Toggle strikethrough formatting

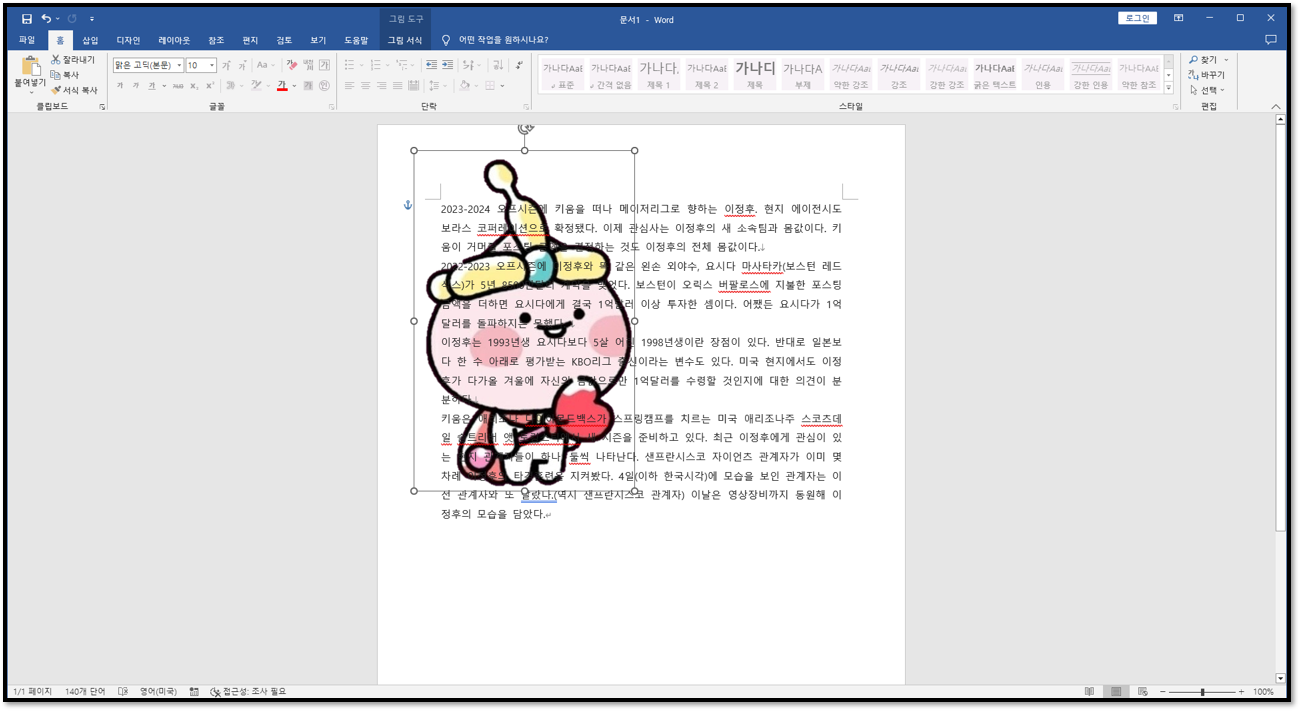[x=178, y=86]
